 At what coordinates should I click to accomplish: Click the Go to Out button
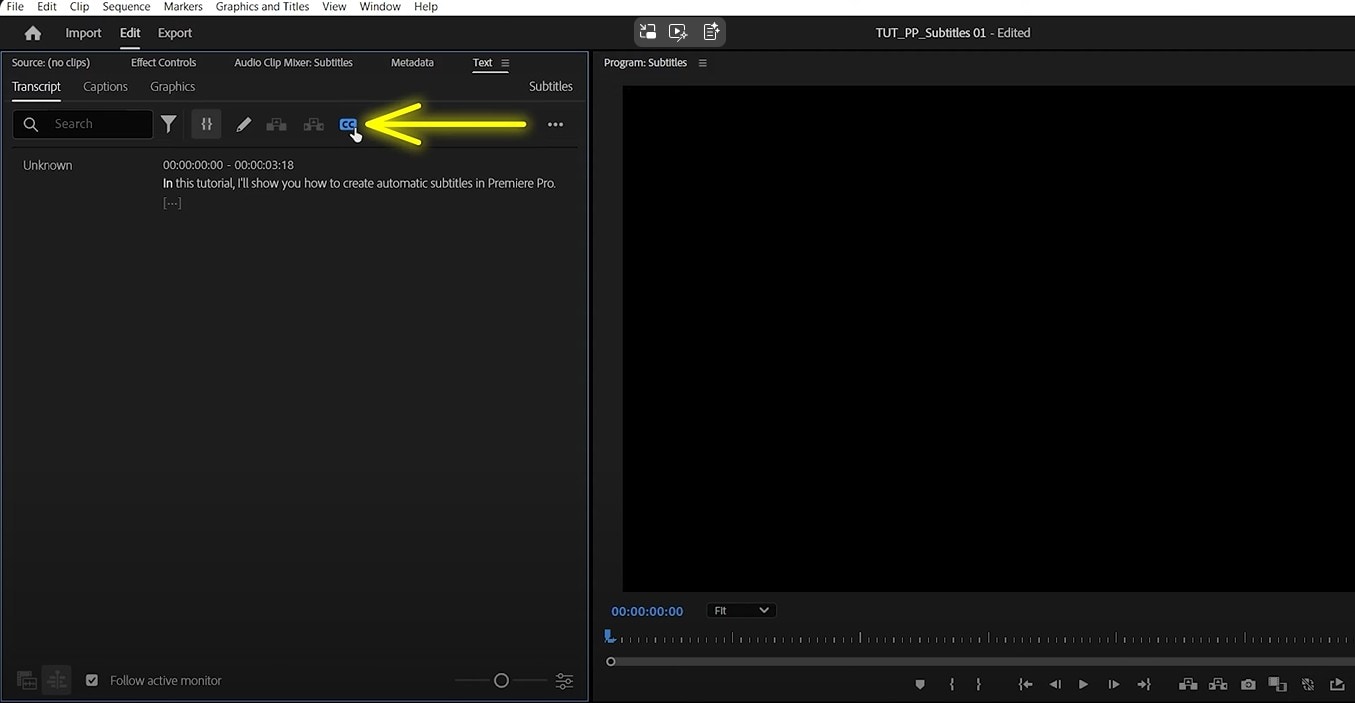[x=1144, y=684]
